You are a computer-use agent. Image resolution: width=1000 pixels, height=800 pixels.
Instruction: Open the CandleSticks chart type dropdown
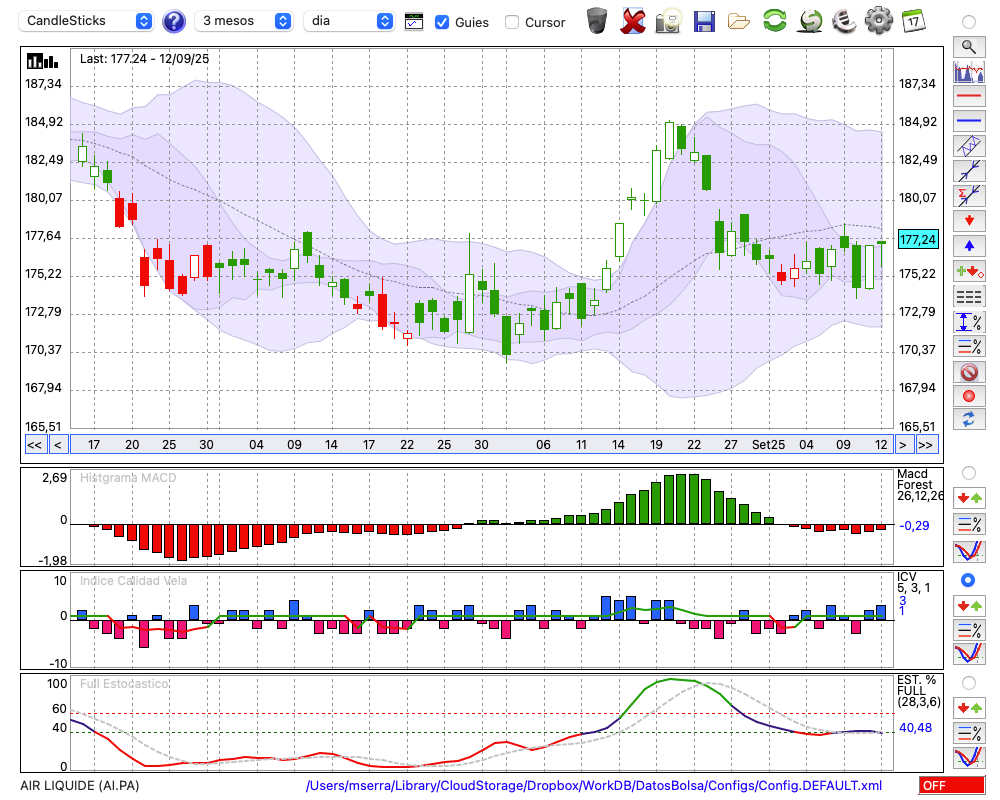(x=85, y=21)
